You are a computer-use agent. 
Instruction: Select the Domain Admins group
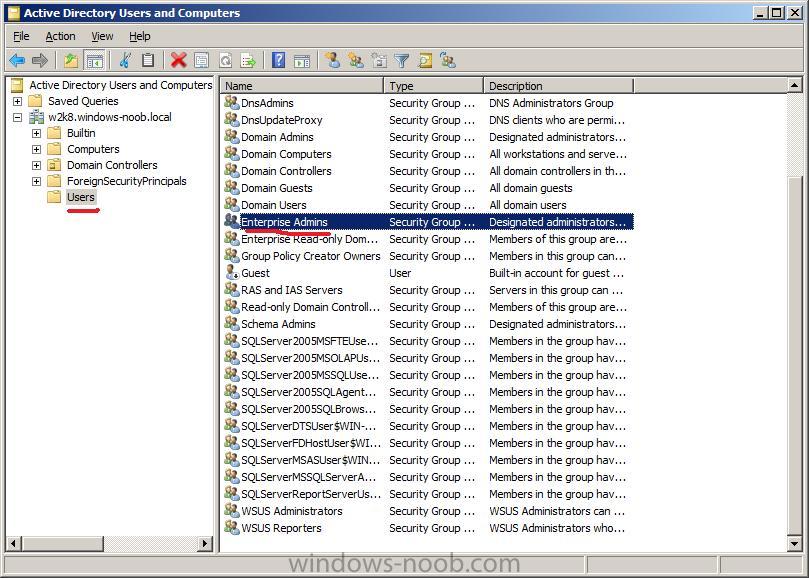point(277,137)
